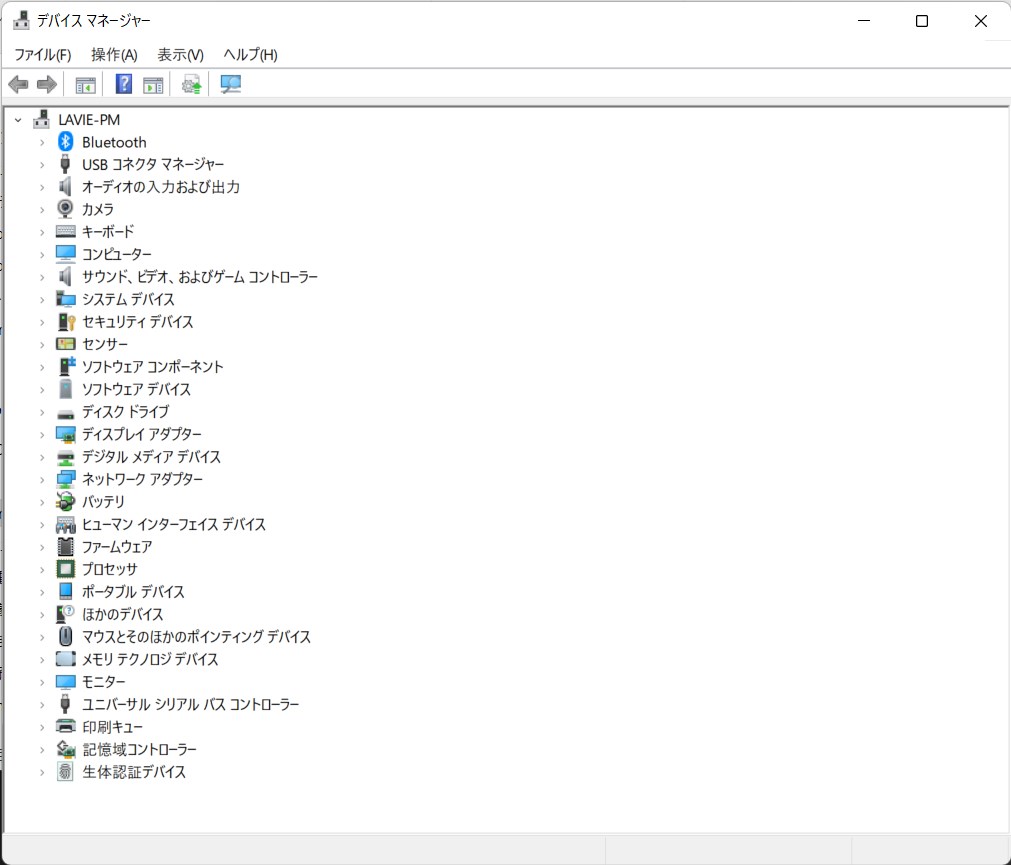Maximize the デバイス マネージャー window
The width and height of the screenshot is (1011, 865).
pyautogui.click(x=922, y=21)
